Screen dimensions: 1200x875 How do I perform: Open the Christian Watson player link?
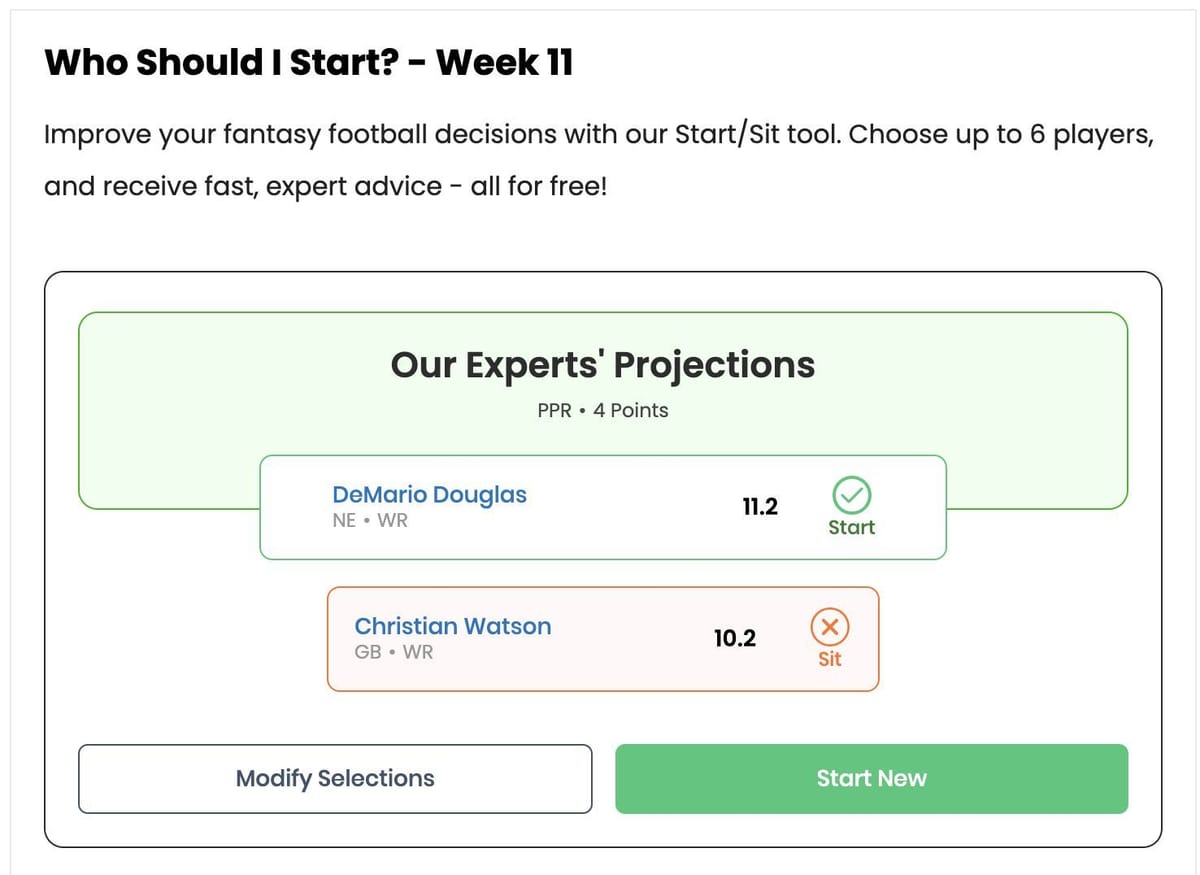[452, 626]
